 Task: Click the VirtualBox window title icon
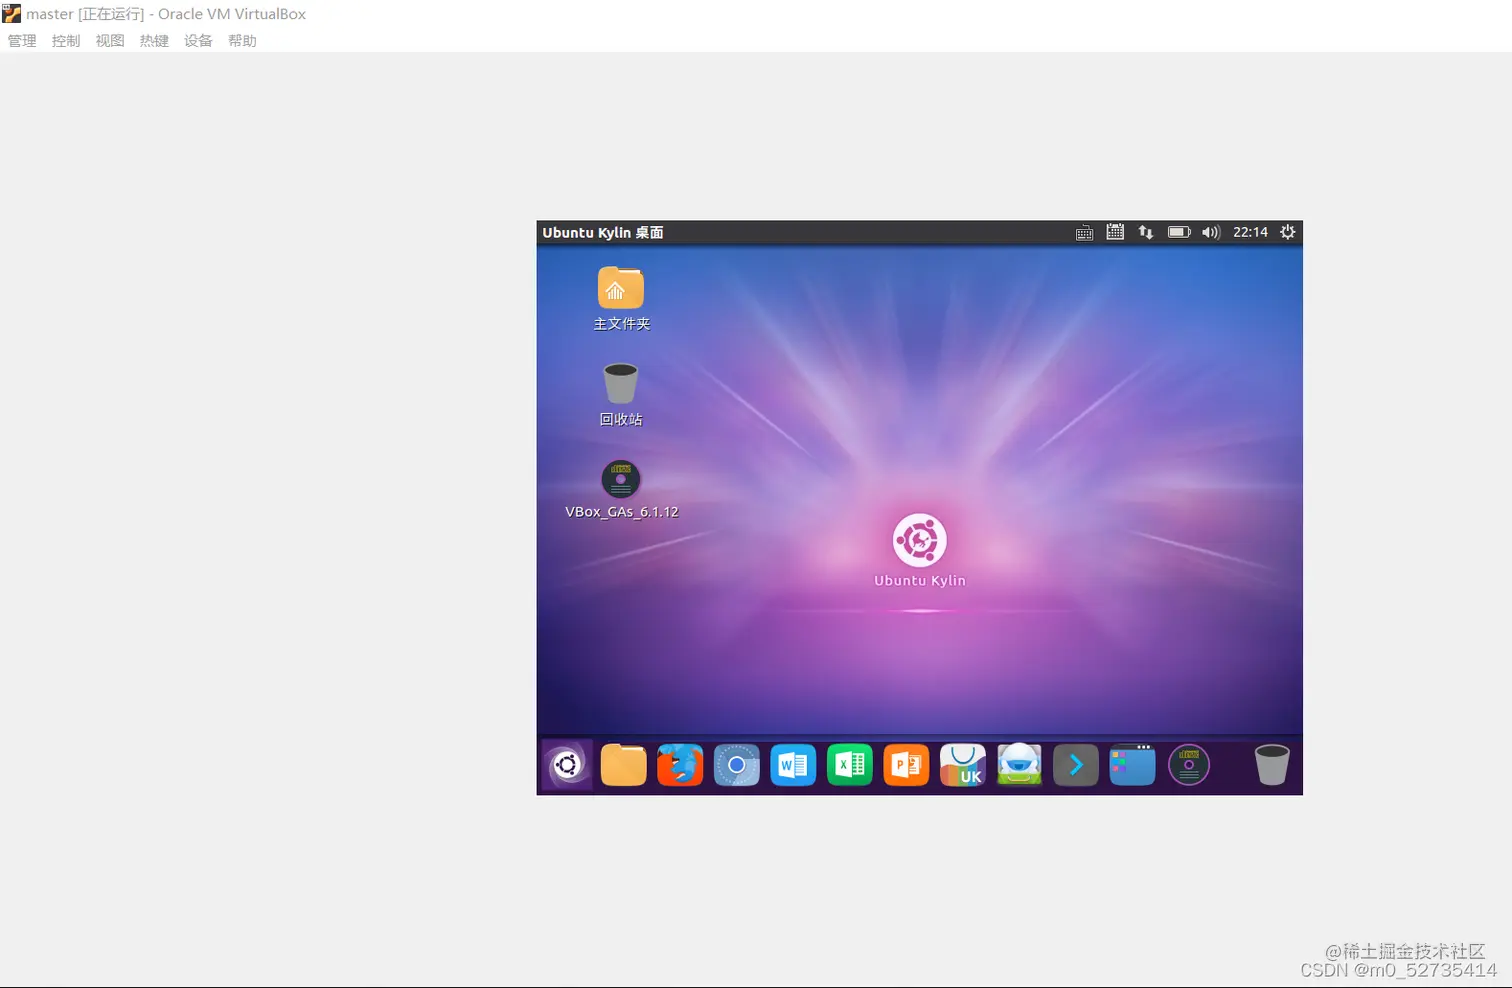(x=12, y=14)
